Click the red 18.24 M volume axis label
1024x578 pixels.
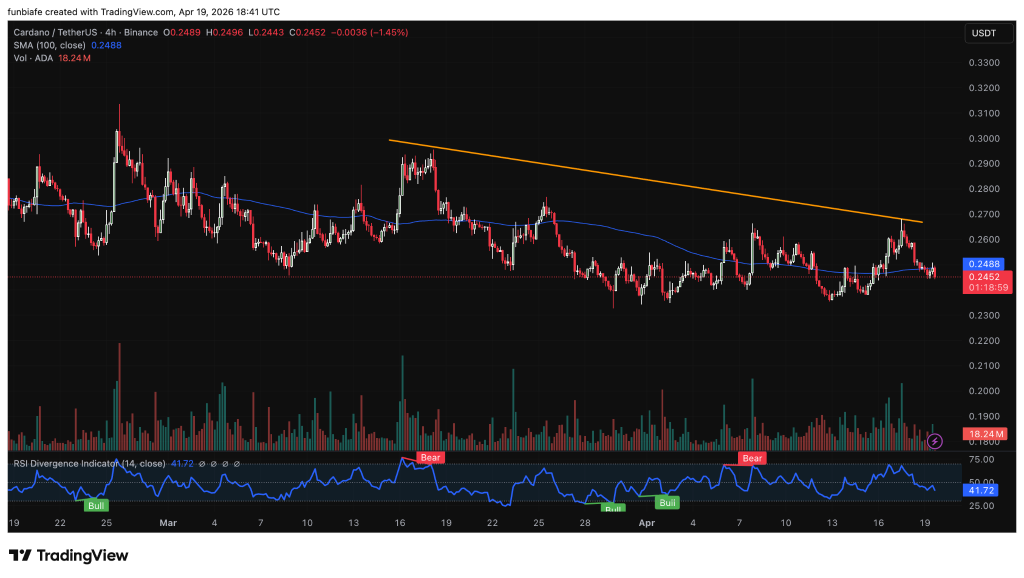pyautogui.click(x=984, y=434)
